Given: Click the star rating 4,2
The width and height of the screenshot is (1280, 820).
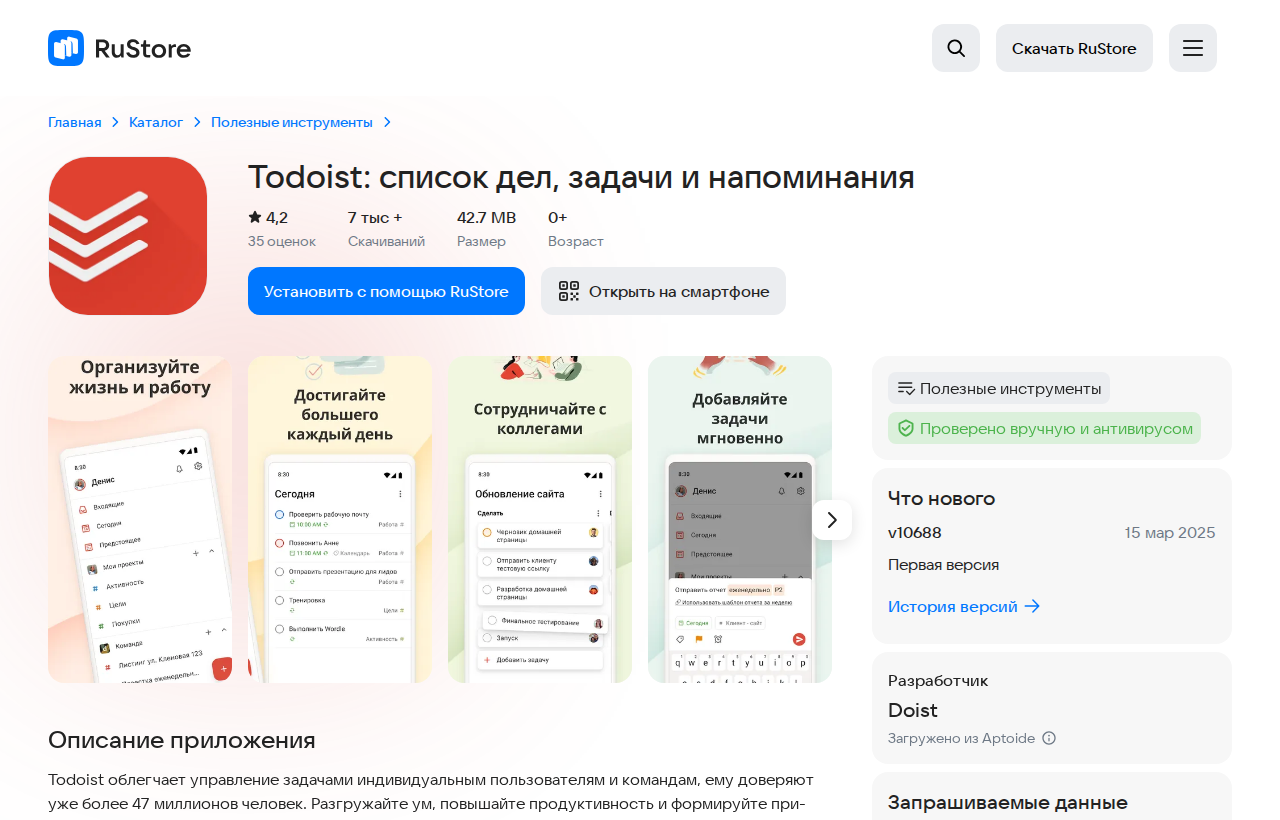Looking at the screenshot, I should click(x=268, y=217).
